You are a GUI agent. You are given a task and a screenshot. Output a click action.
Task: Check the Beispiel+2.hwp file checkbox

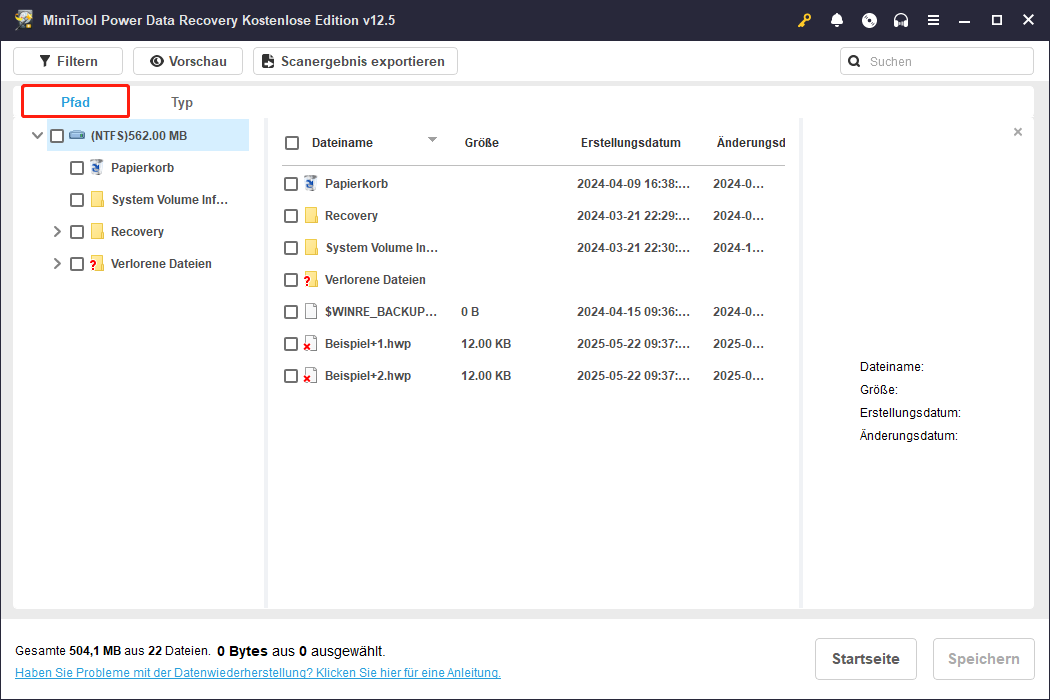coord(291,376)
